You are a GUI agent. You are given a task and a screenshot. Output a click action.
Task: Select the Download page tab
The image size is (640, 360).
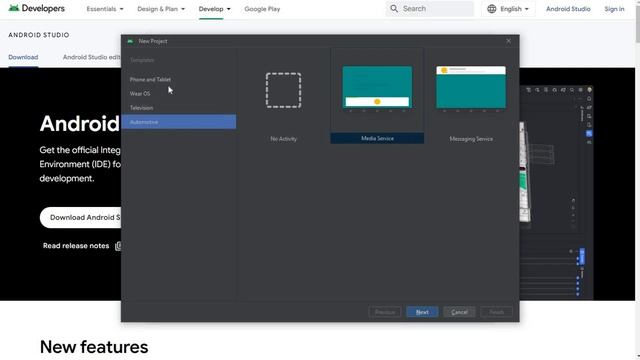tap(23, 57)
